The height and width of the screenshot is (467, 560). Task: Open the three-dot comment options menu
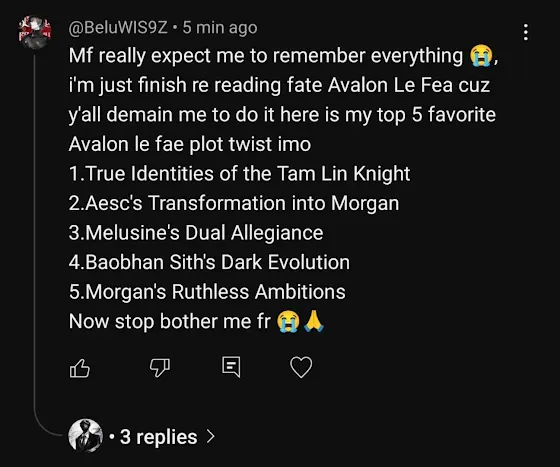point(525,32)
